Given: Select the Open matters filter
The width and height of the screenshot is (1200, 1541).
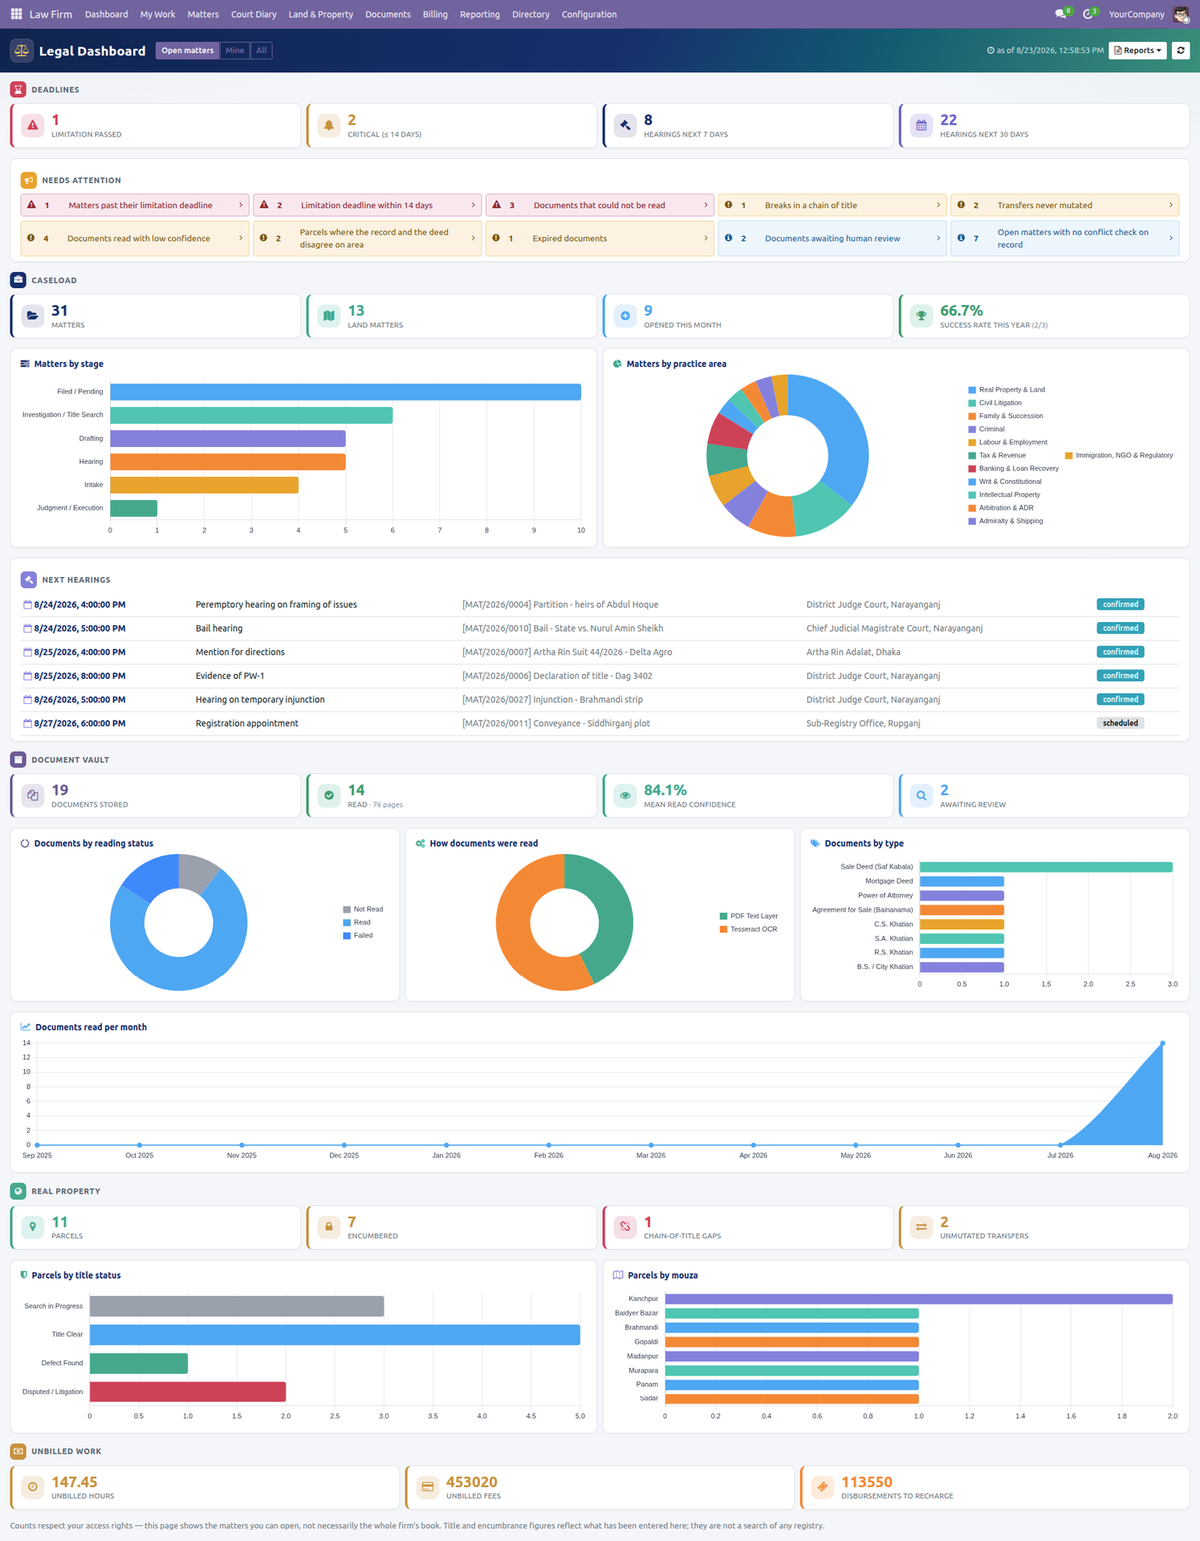Looking at the screenshot, I should tap(187, 50).
